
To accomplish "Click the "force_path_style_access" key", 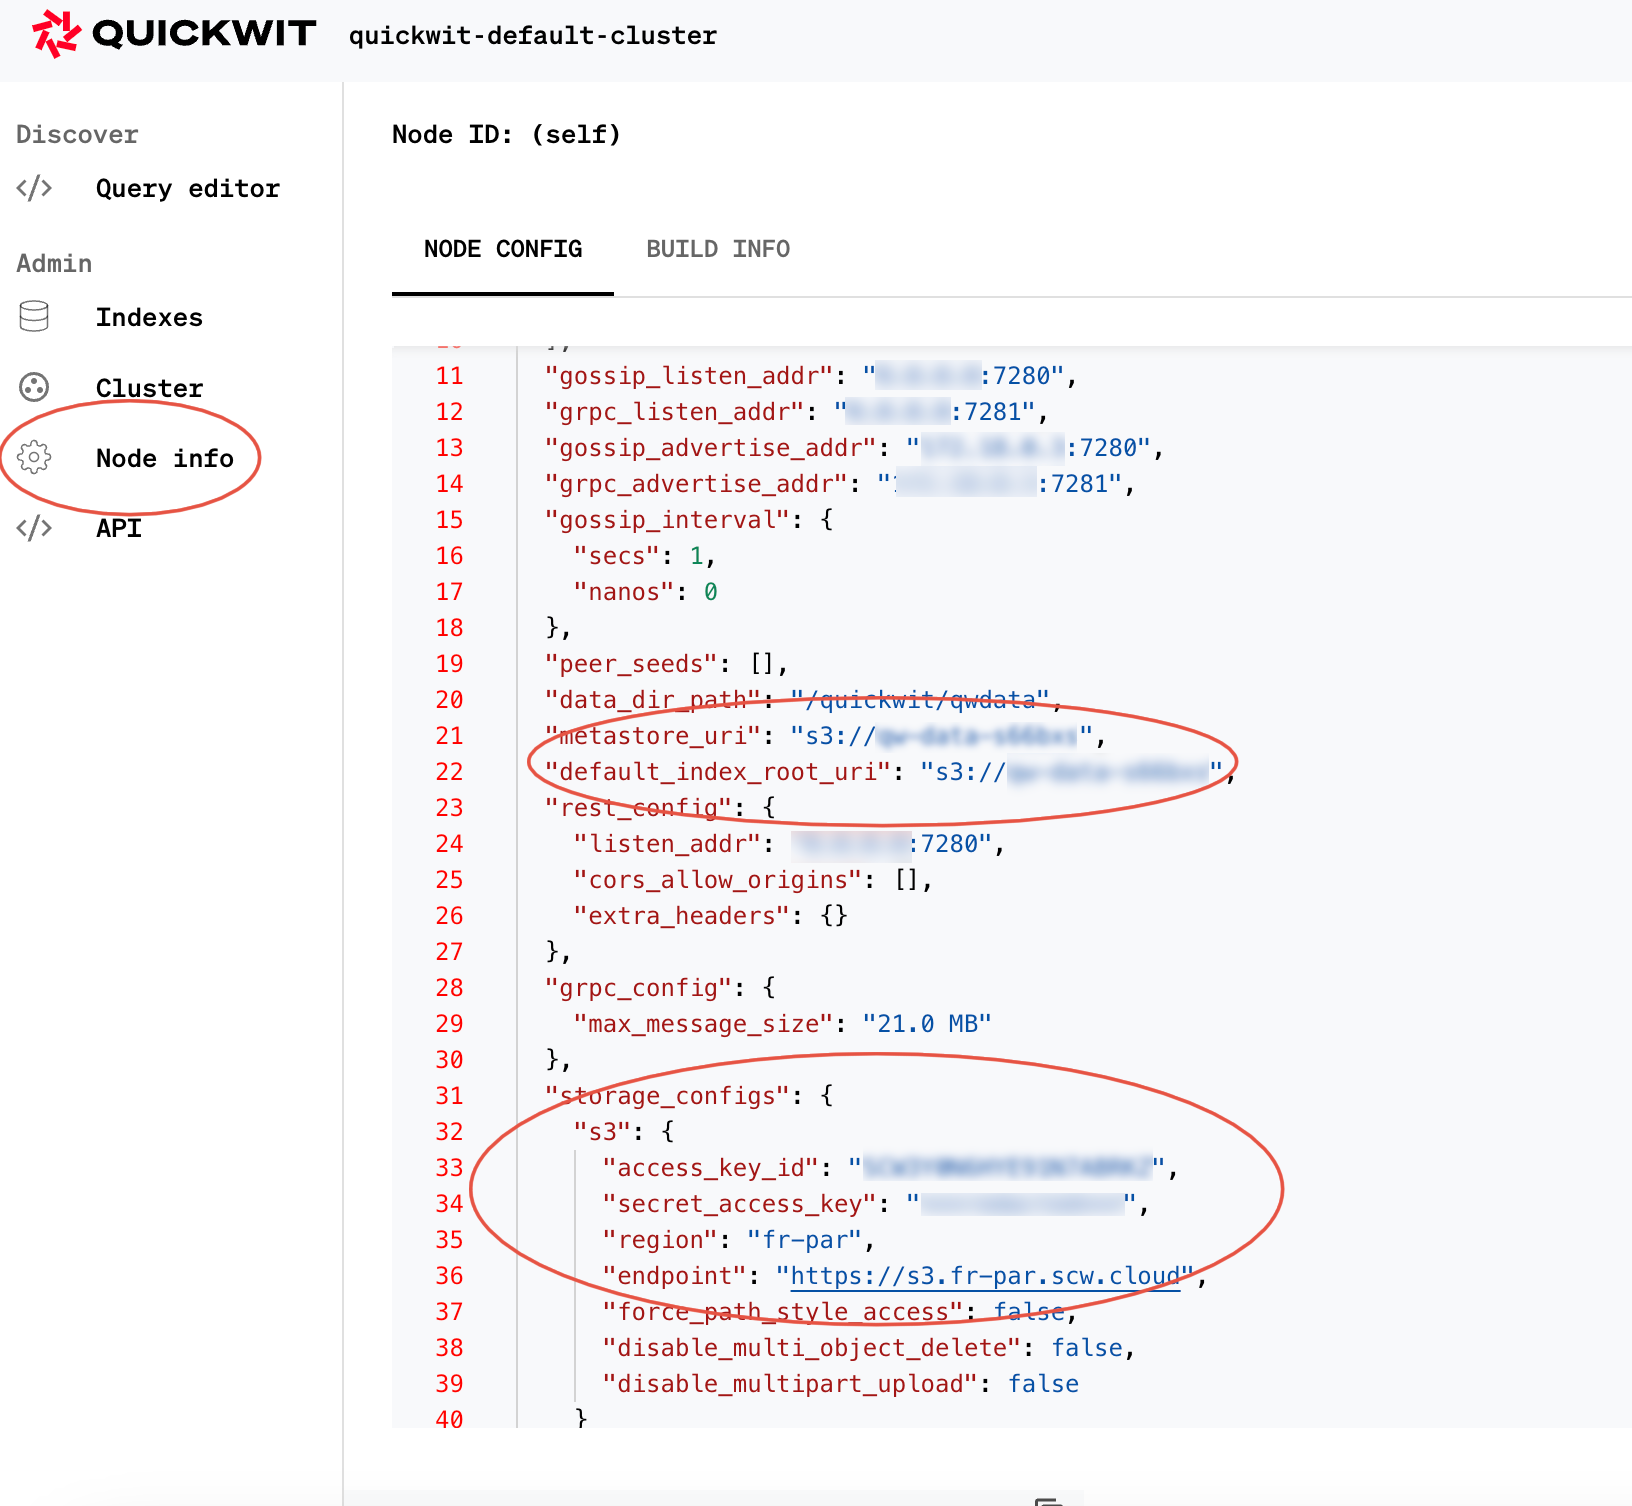I will coord(783,1312).
